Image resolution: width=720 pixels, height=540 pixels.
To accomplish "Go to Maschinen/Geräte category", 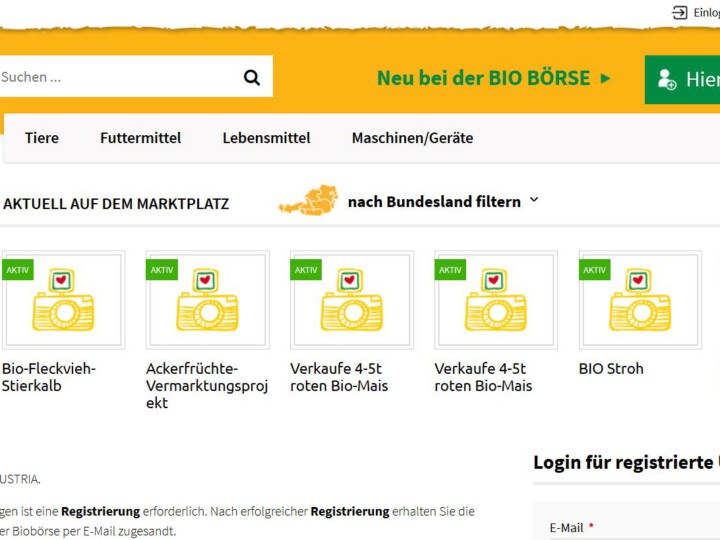I will (x=412, y=138).
